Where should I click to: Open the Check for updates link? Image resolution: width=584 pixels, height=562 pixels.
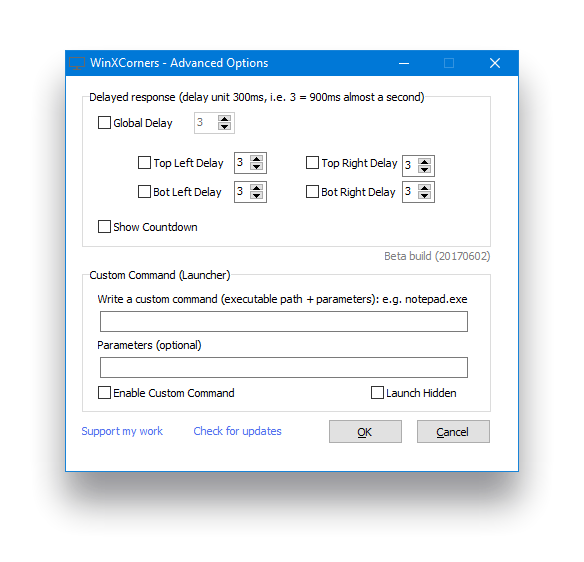(238, 431)
